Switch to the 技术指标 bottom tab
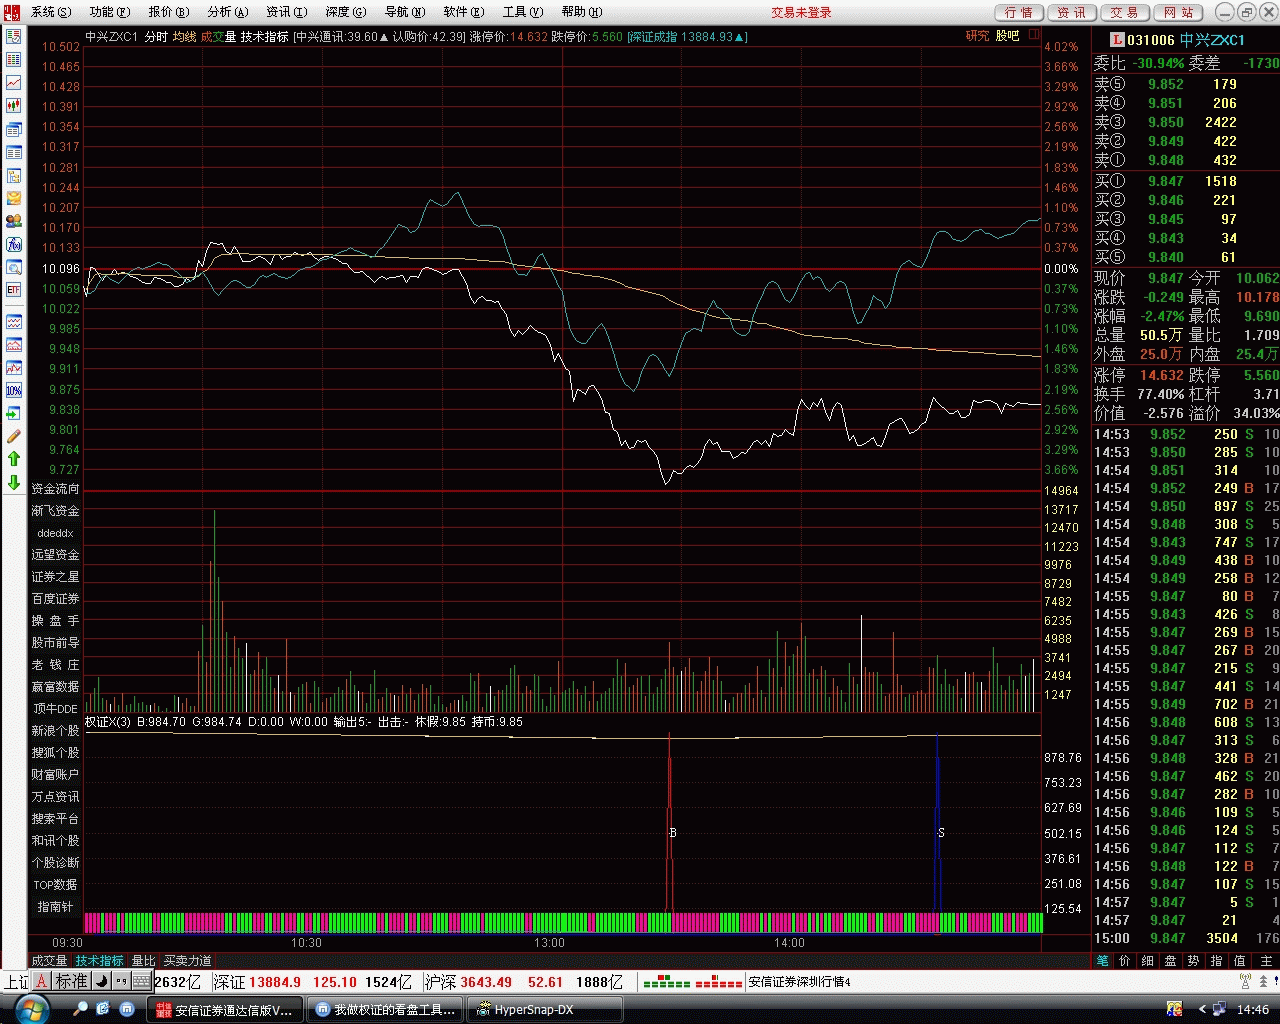Screen dimensions: 1280x1024 (99, 961)
